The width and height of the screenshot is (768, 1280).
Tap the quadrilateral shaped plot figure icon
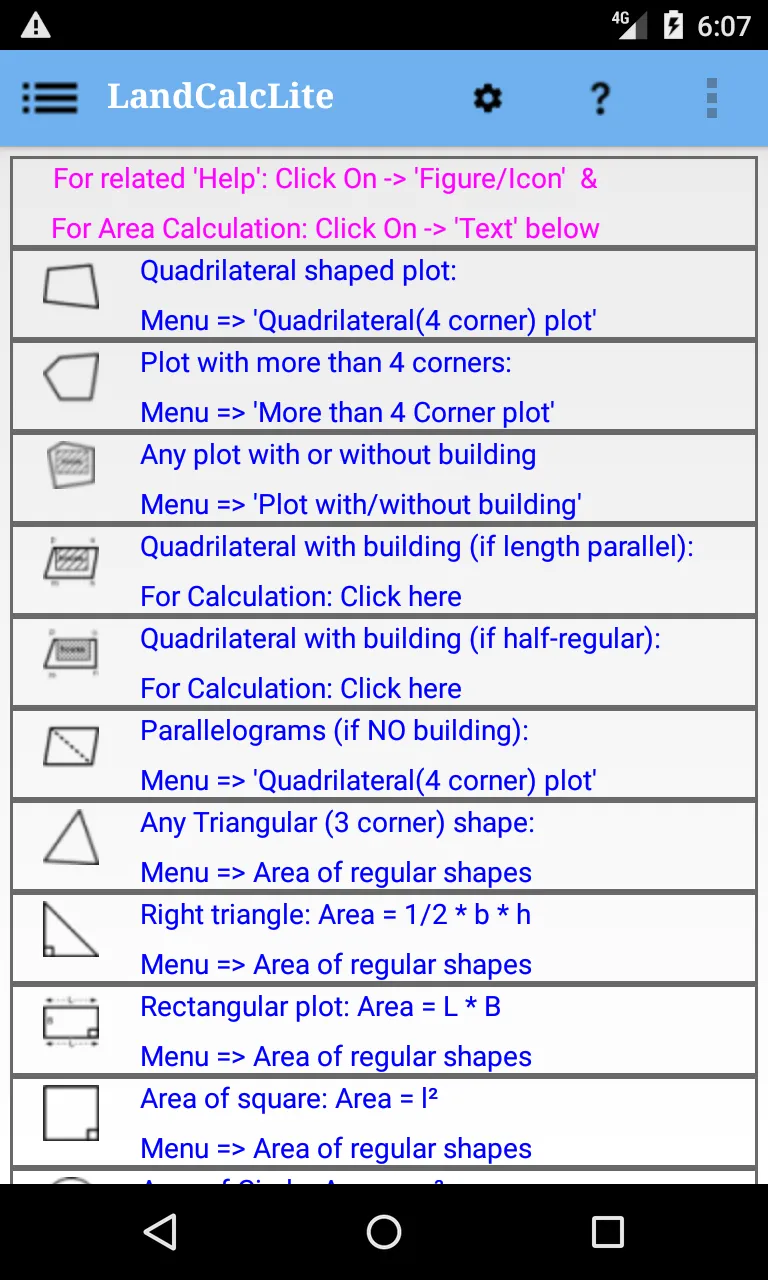pyautogui.click(x=71, y=285)
